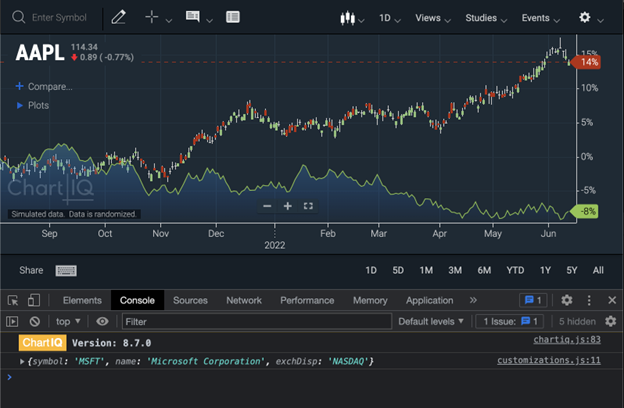Open the top context dropdown
The image size is (624, 408).
tap(68, 321)
